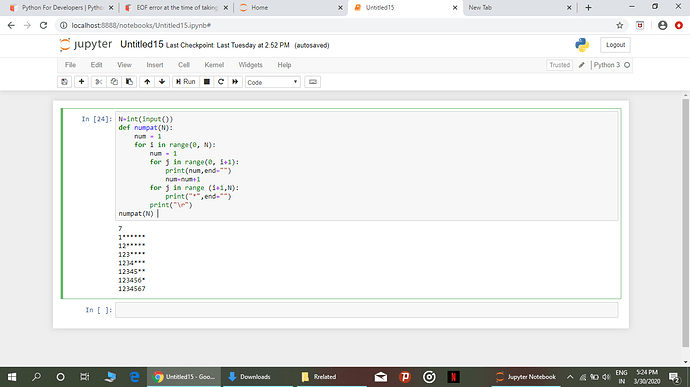Bookmark this page with star icon
The image size is (690, 387).
pos(620,26)
